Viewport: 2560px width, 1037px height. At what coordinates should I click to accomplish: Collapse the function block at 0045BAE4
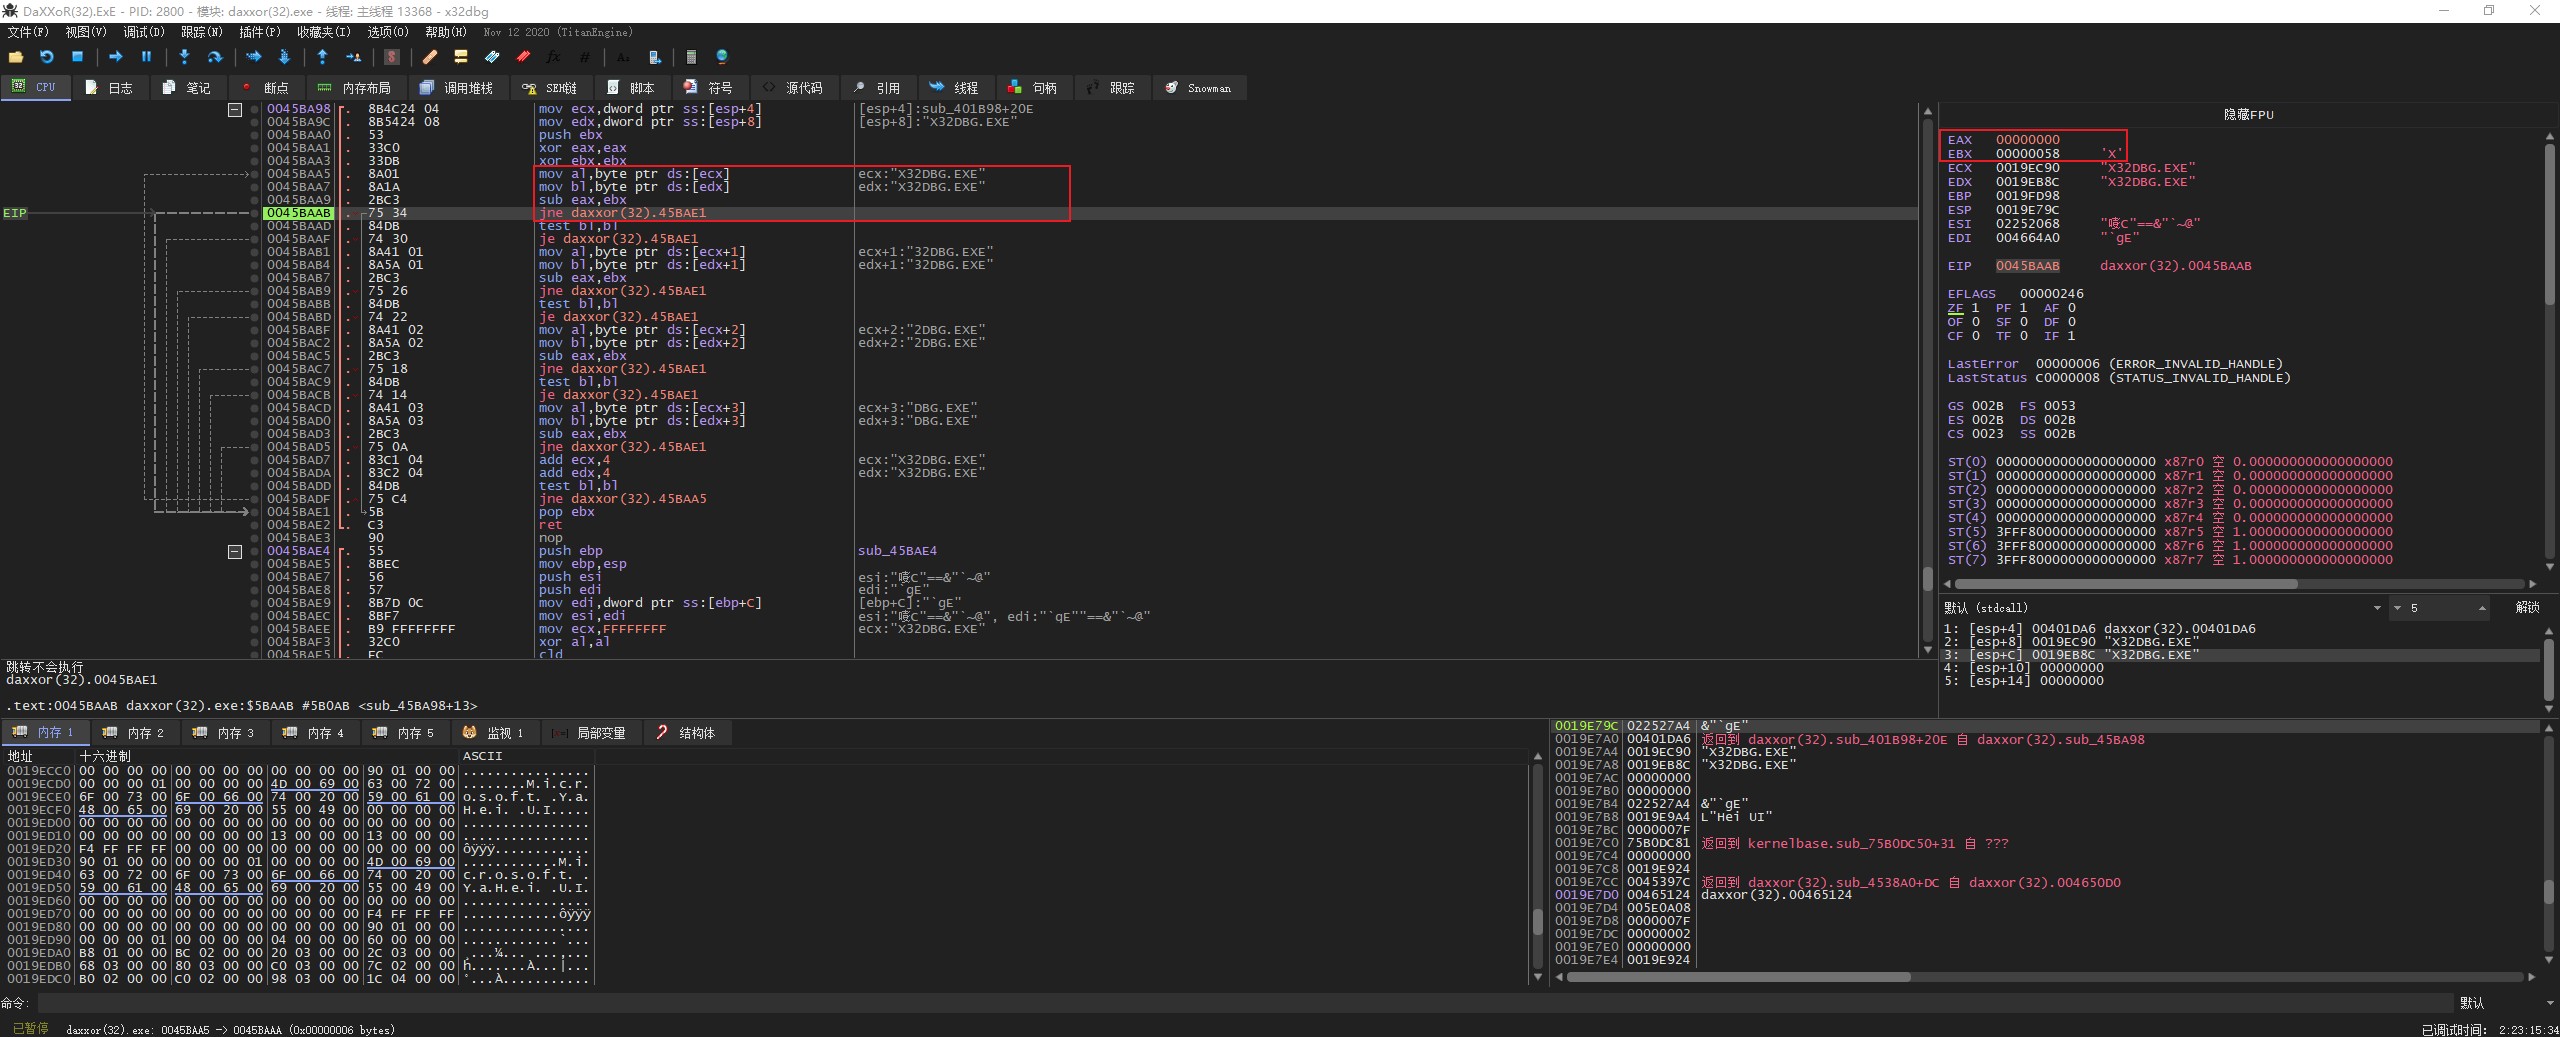(x=235, y=551)
